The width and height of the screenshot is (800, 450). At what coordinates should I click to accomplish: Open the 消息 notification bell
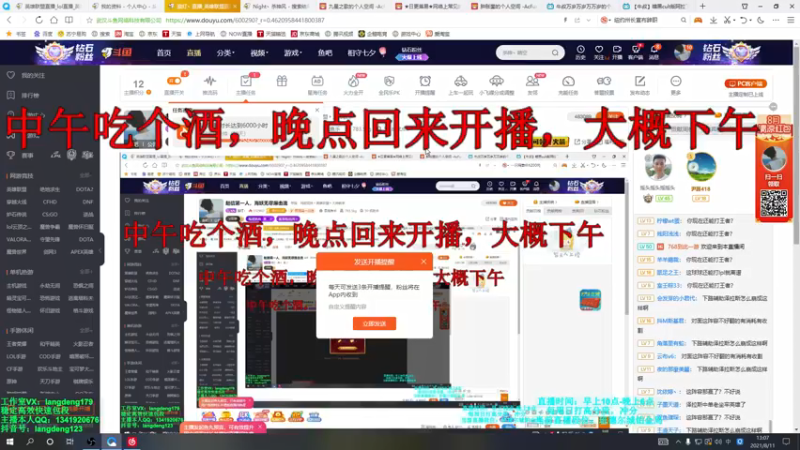click(x=655, y=53)
